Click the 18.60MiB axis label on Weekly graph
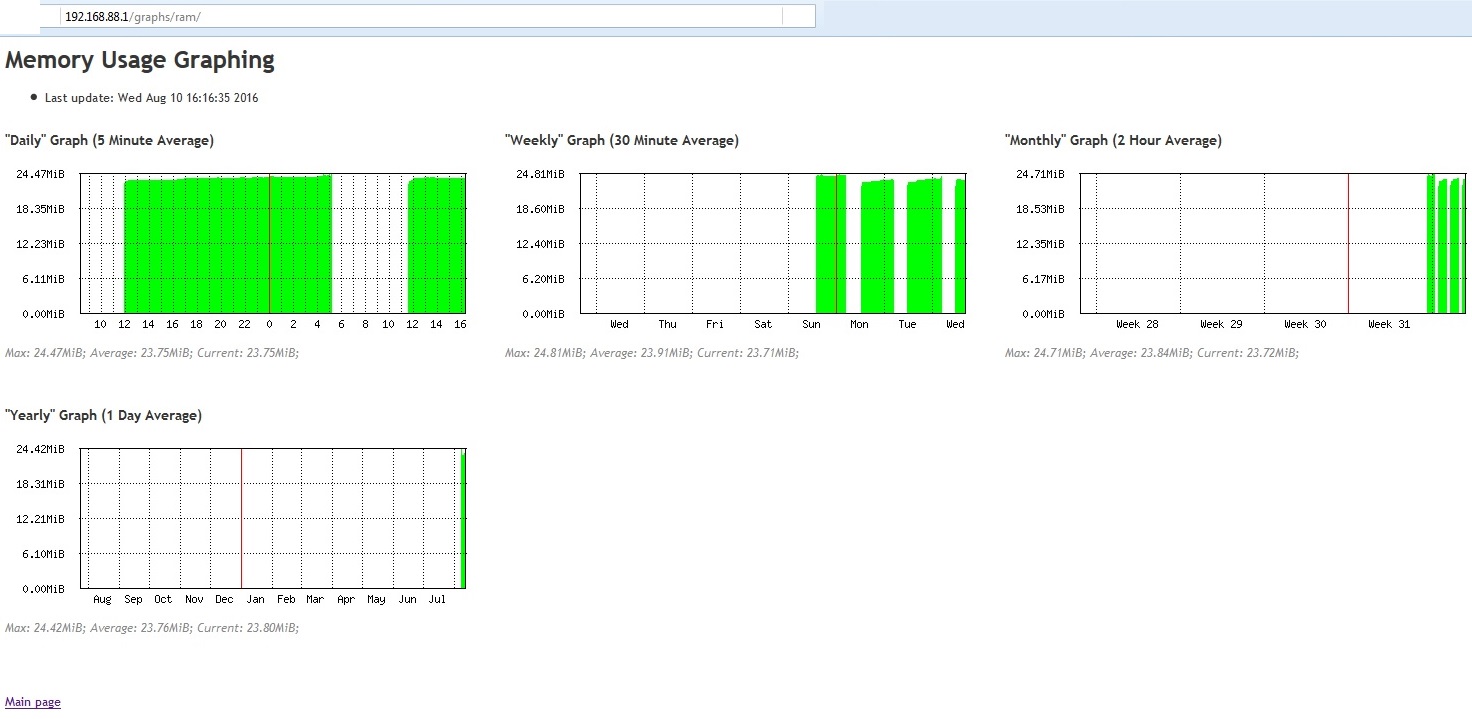This screenshot has height=719, width=1472. point(540,209)
